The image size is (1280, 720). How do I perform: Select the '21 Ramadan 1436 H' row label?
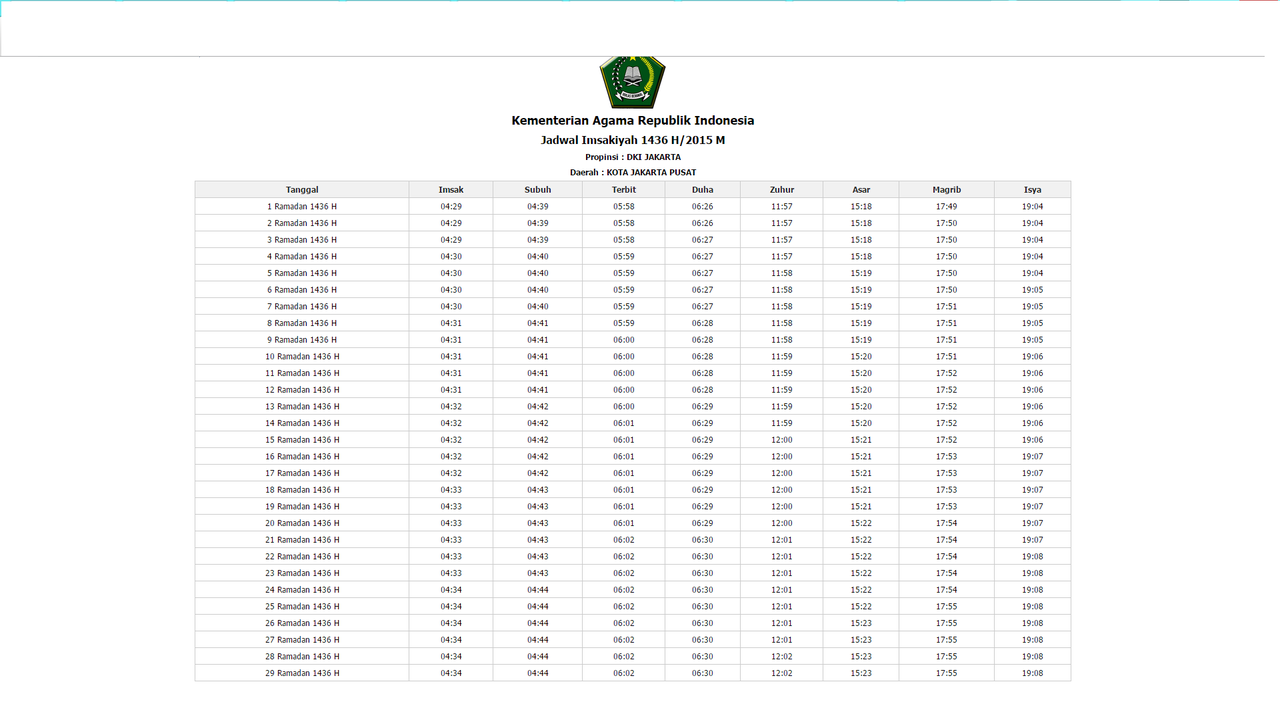coord(302,540)
